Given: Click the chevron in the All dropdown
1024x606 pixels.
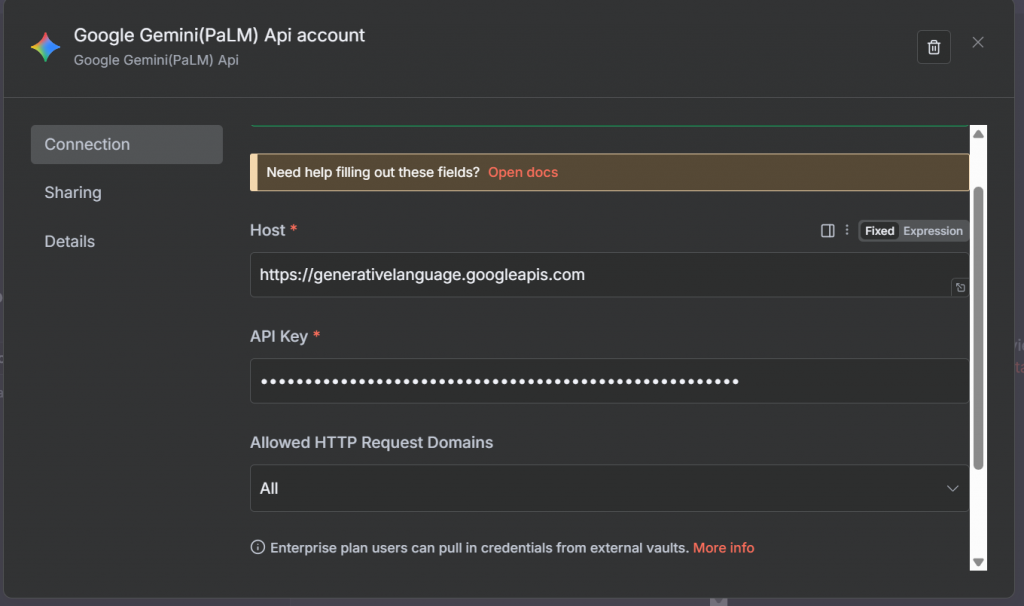Looking at the screenshot, I should point(952,488).
